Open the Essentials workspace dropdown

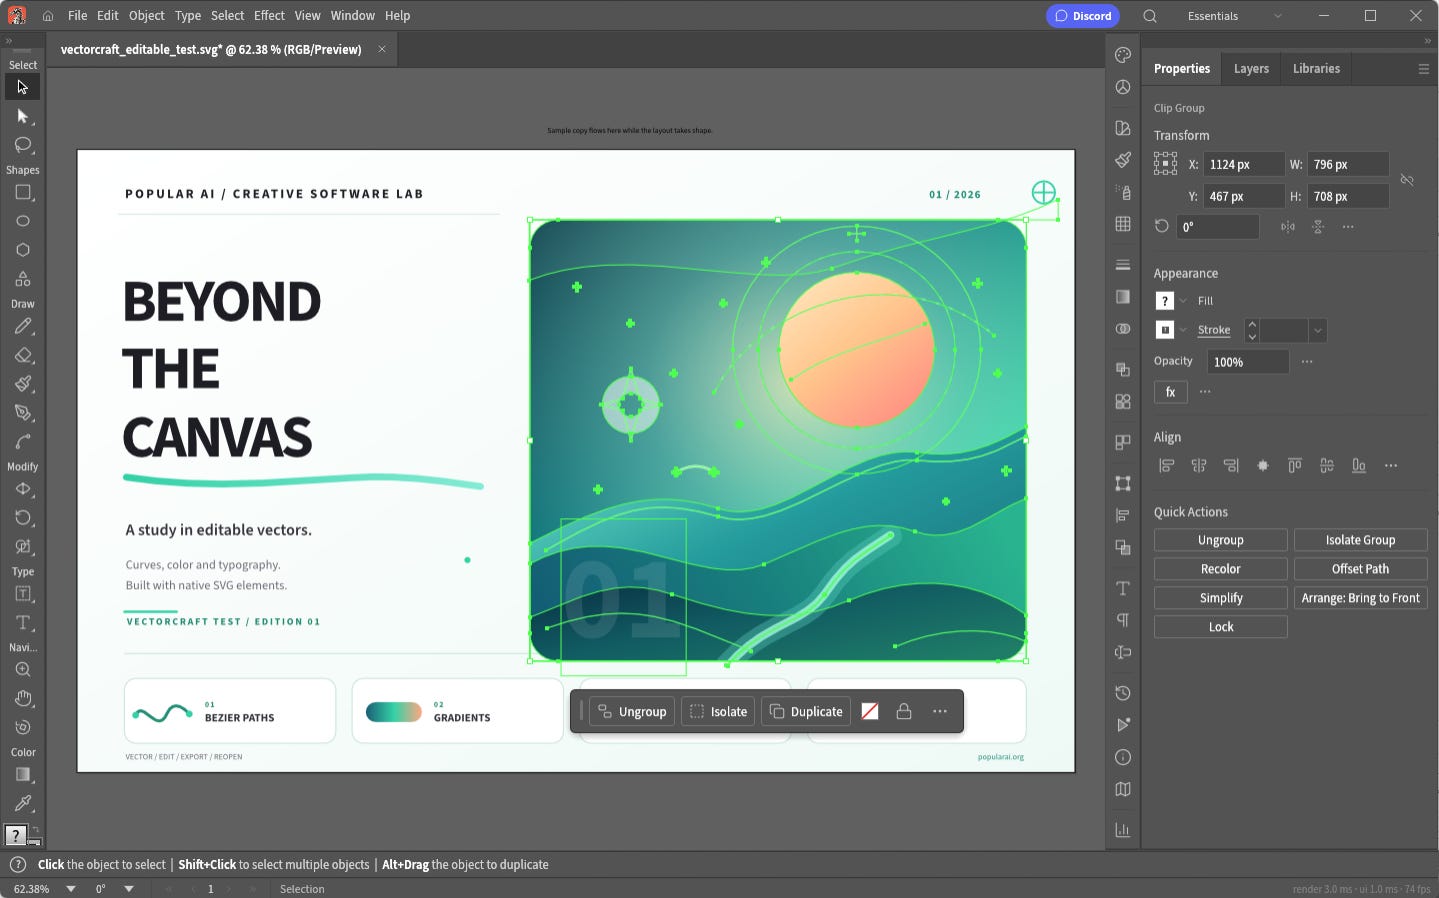coord(1234,16)
